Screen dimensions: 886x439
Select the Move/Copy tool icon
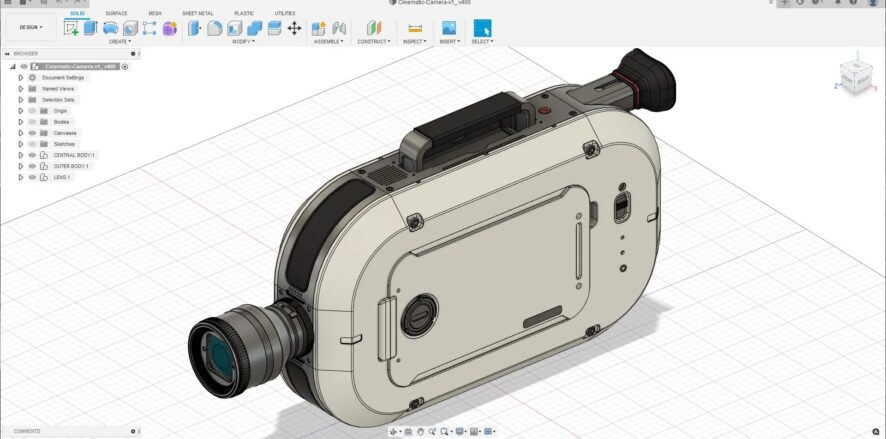(294, 28)
